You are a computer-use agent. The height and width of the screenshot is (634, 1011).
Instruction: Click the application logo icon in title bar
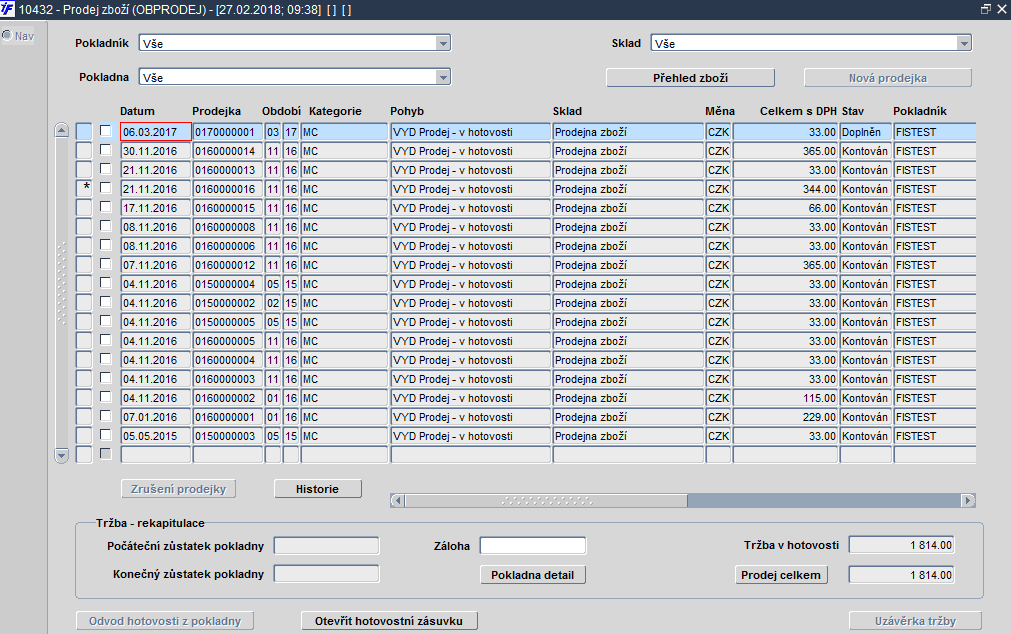[x=8, y=10]
